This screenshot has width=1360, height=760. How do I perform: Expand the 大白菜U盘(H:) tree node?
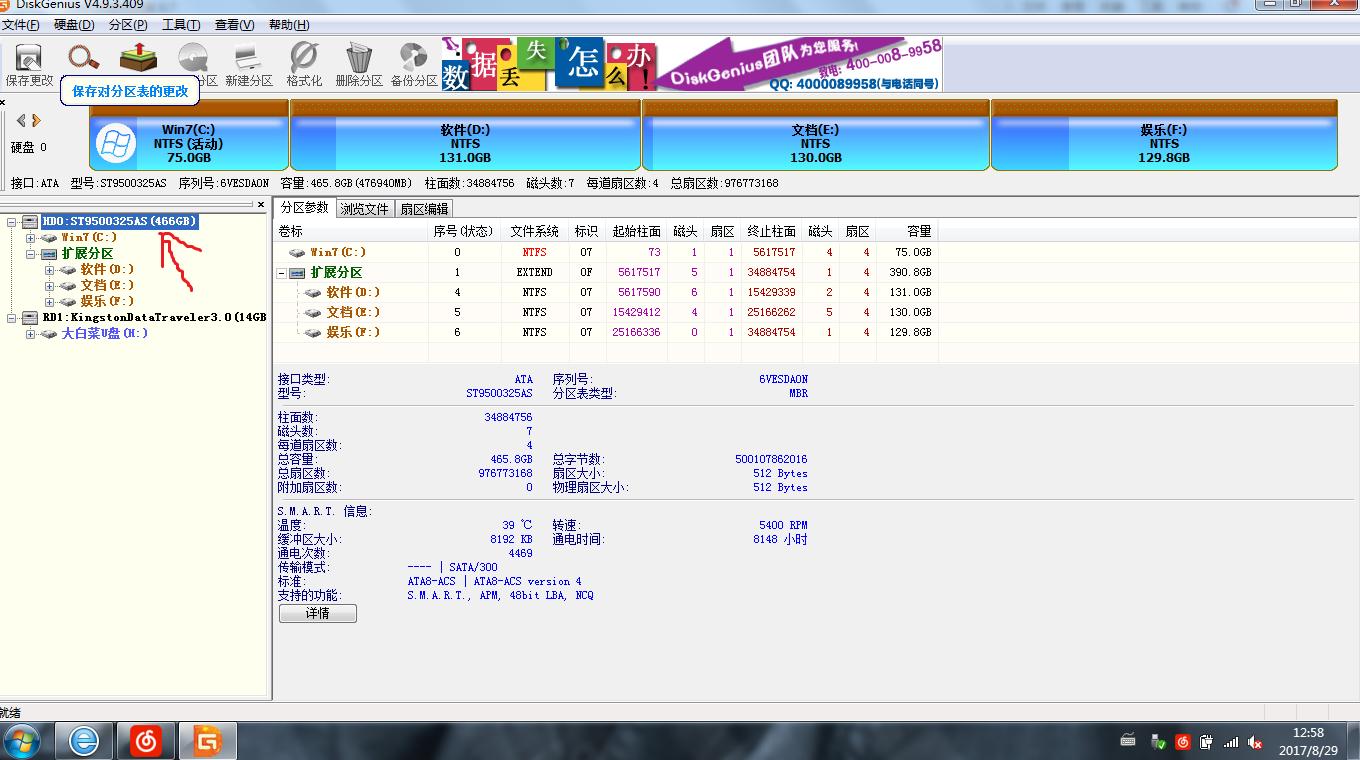click(31, 334)
